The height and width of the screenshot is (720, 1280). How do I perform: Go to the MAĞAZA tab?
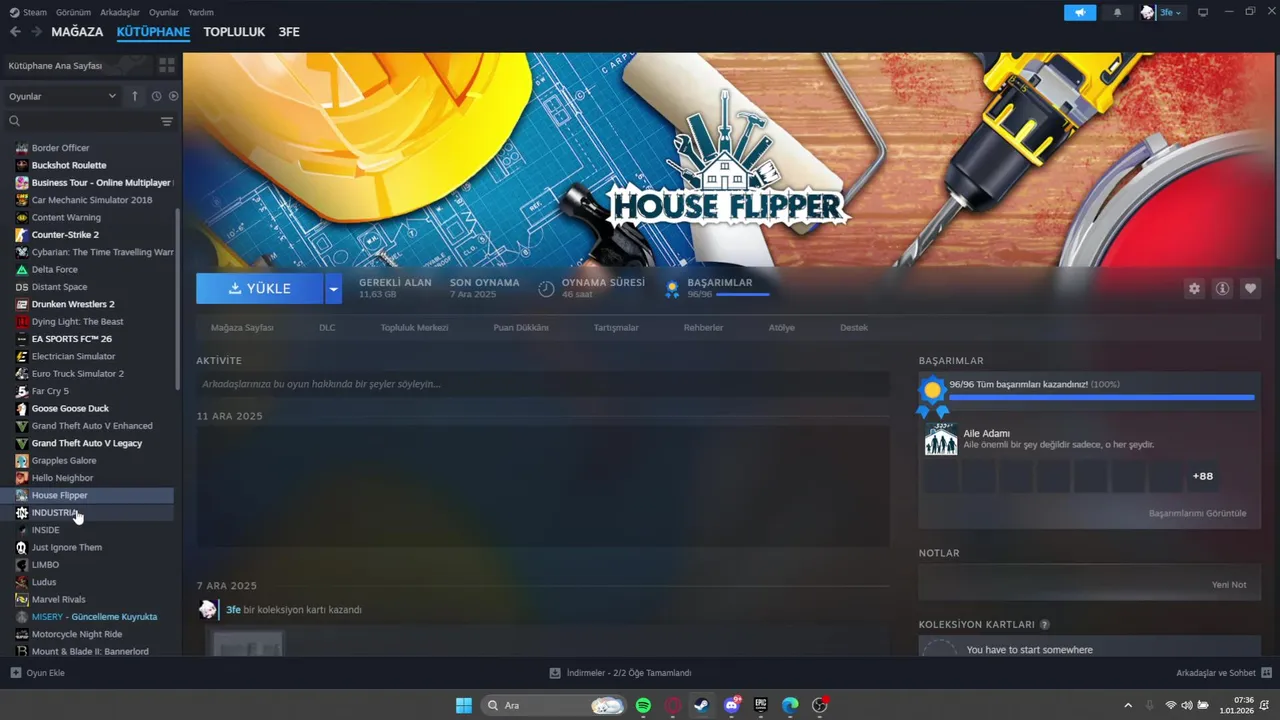(77, 32)
